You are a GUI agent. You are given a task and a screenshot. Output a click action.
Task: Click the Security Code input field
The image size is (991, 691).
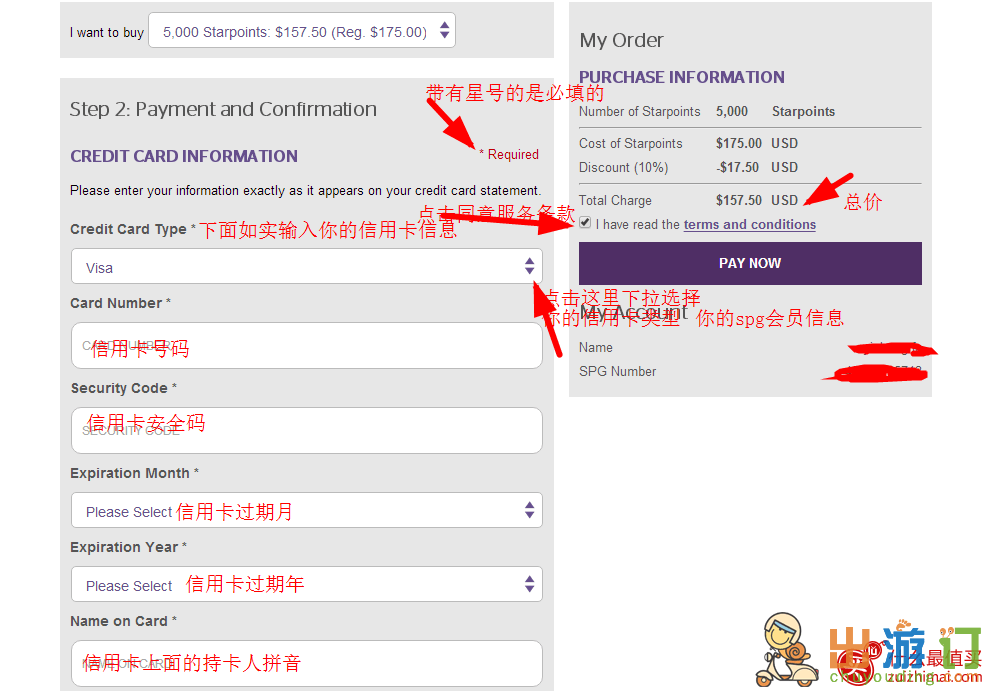click(307, 430)
